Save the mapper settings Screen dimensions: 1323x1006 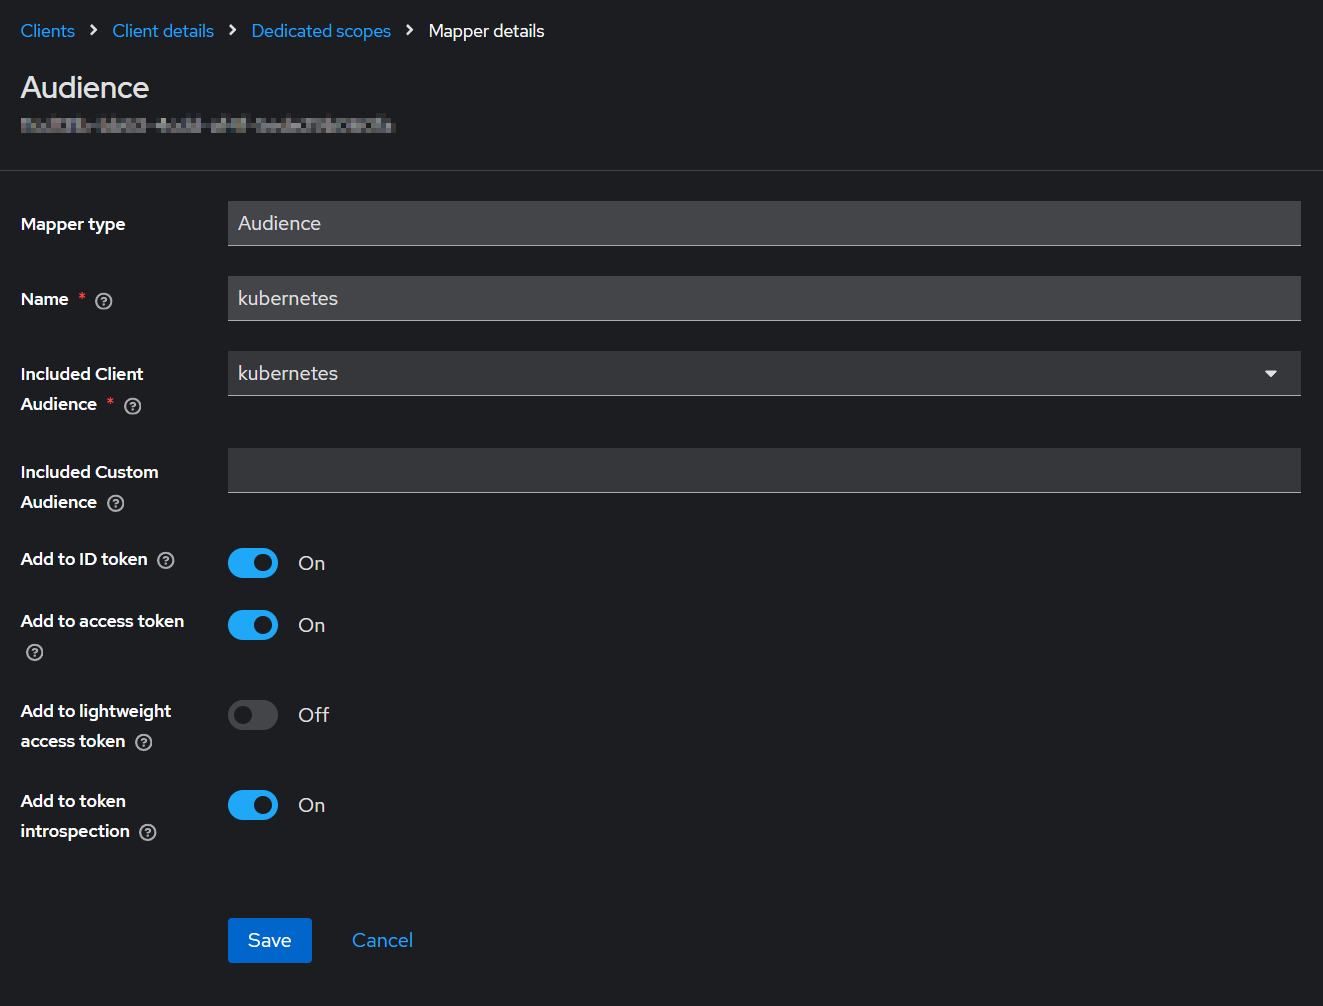coord(270,940)
